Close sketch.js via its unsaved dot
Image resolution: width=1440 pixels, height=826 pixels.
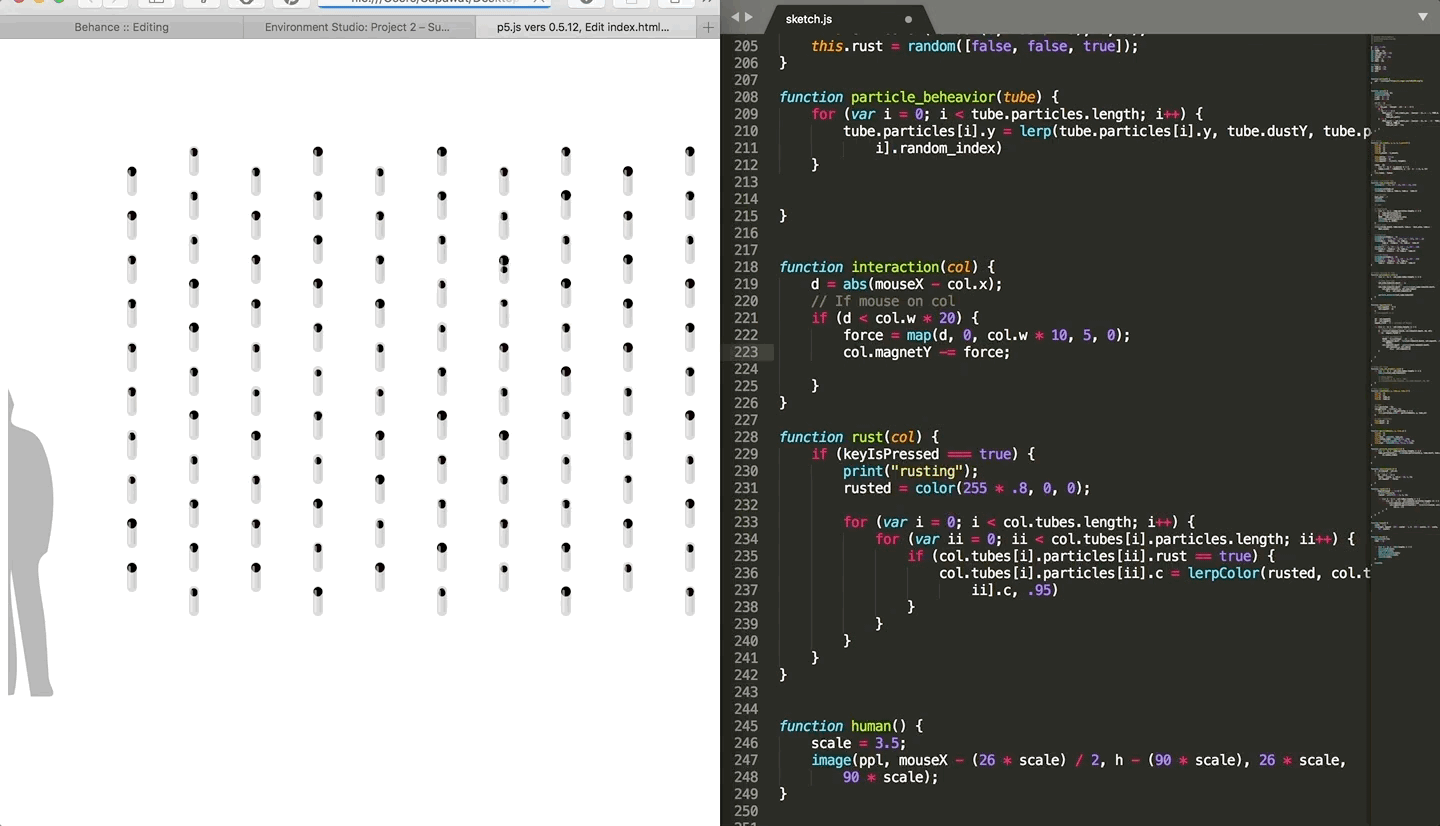pos(908,19)
